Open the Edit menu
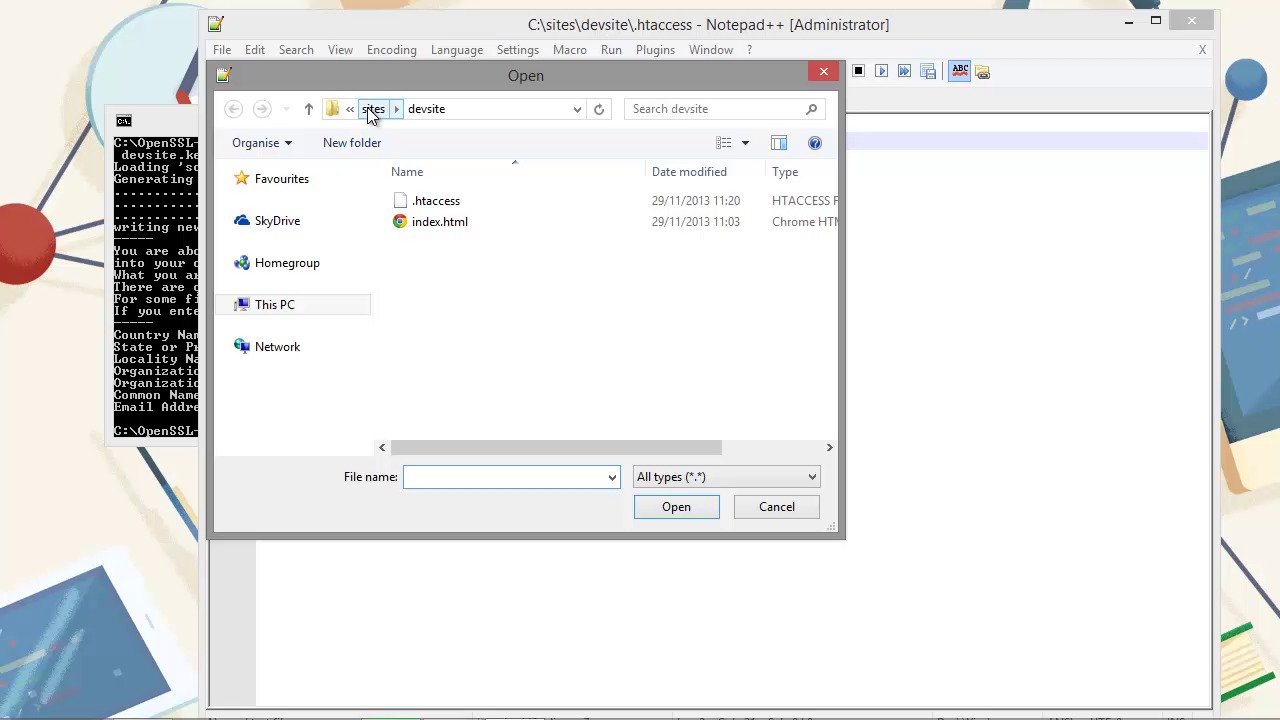This screenshot has width=1280, height=720. coord(255,49)
